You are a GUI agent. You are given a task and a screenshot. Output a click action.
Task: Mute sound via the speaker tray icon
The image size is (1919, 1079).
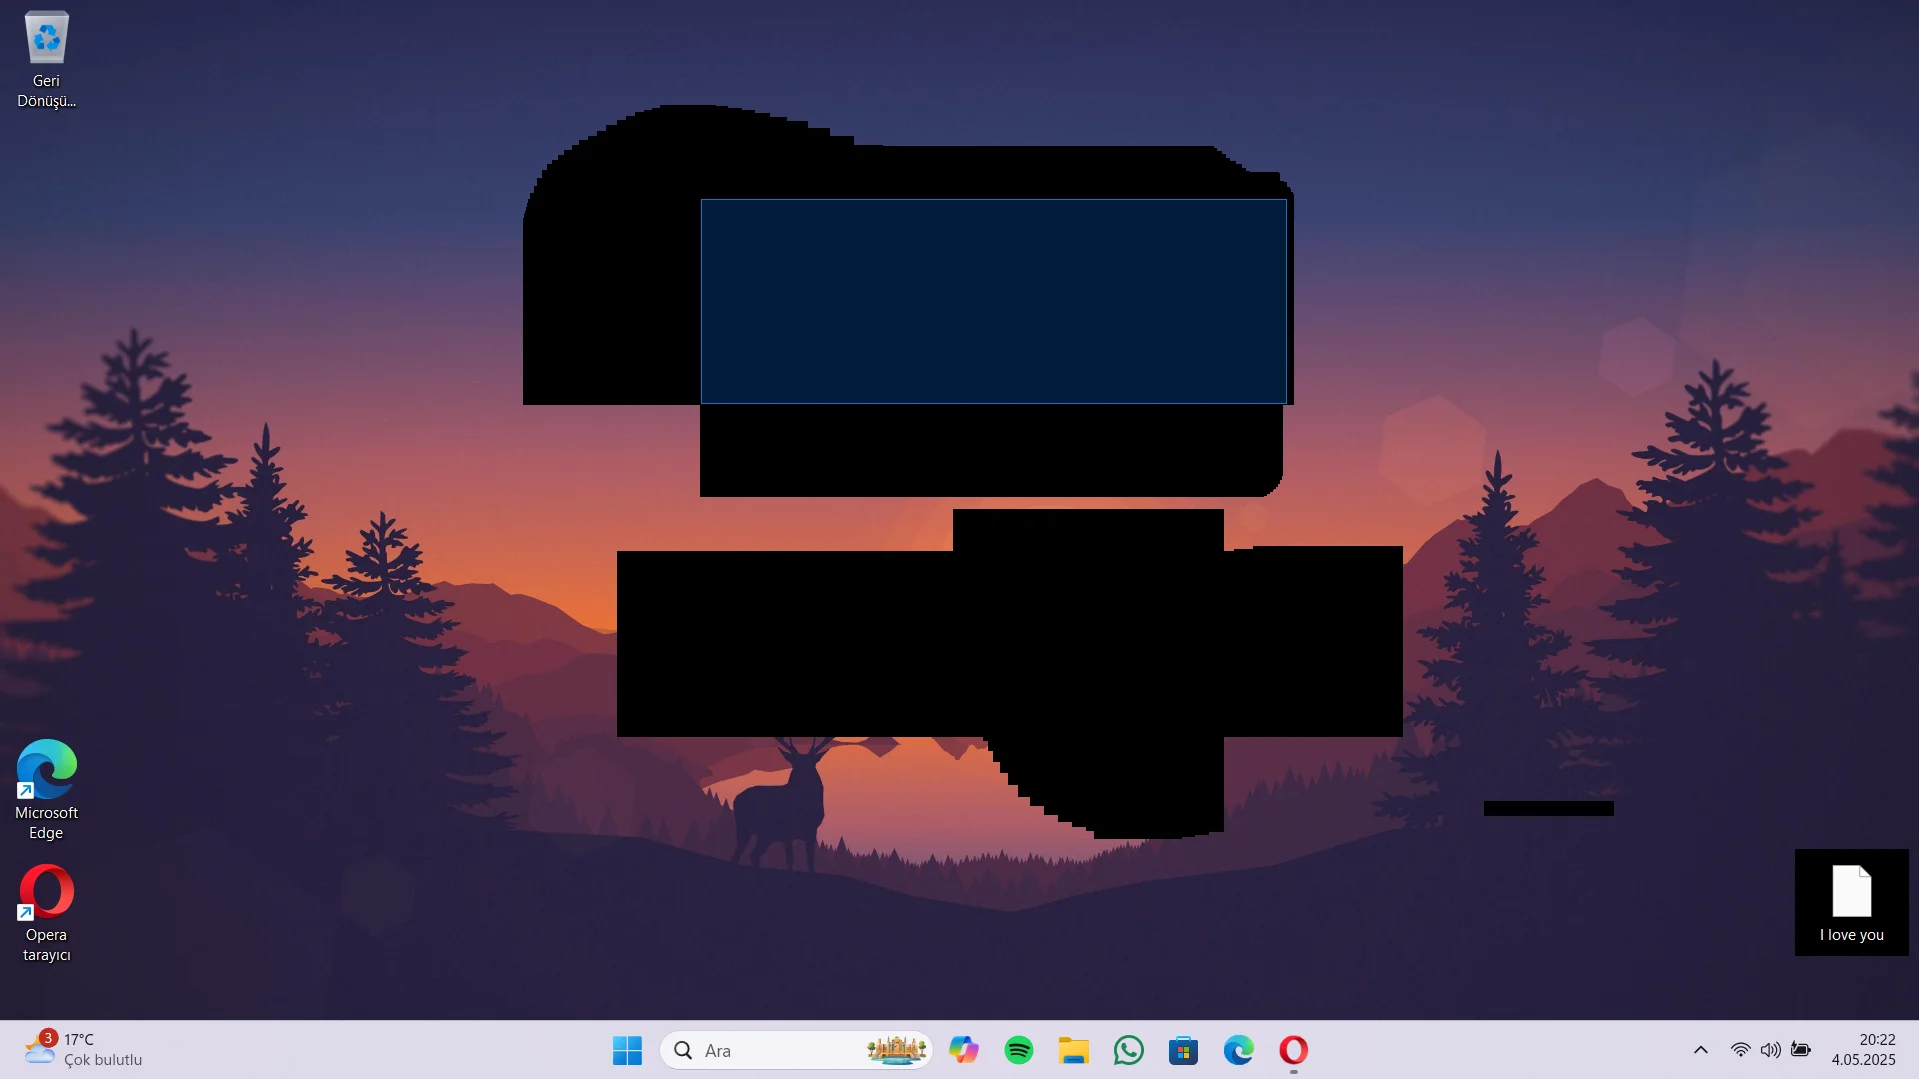click(x=1771, y=1050)
